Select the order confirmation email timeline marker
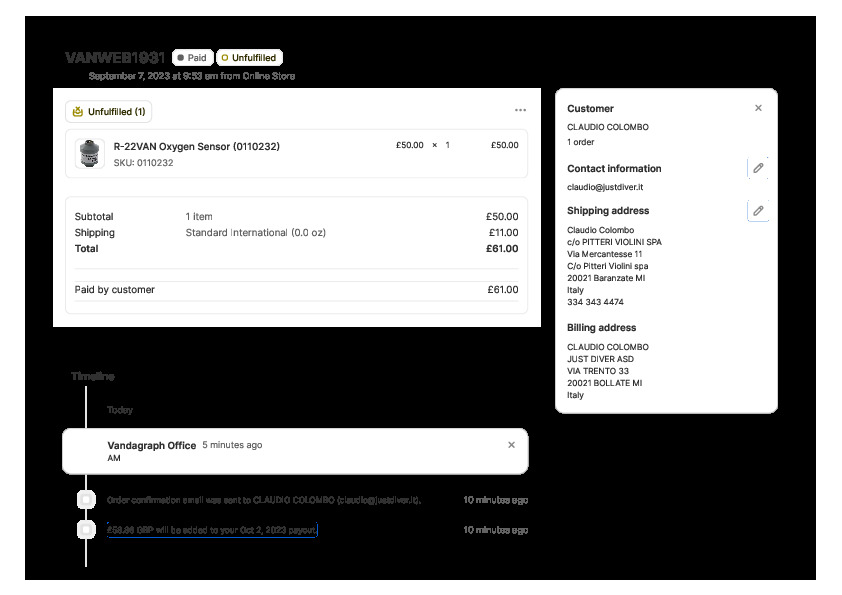Screen dimensions: 842x595 tap(87, 499)
